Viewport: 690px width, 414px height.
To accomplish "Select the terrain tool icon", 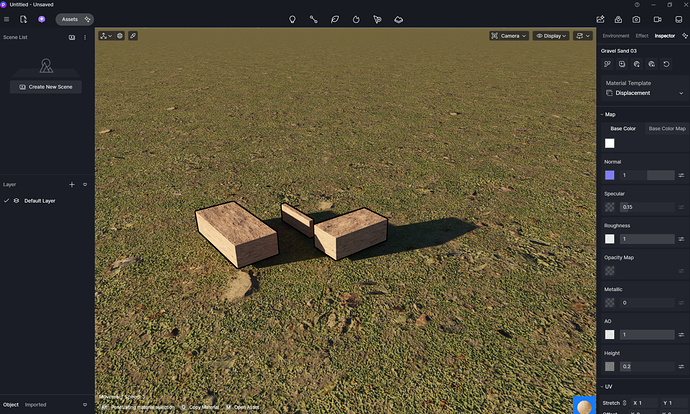I will click(399, 19).
